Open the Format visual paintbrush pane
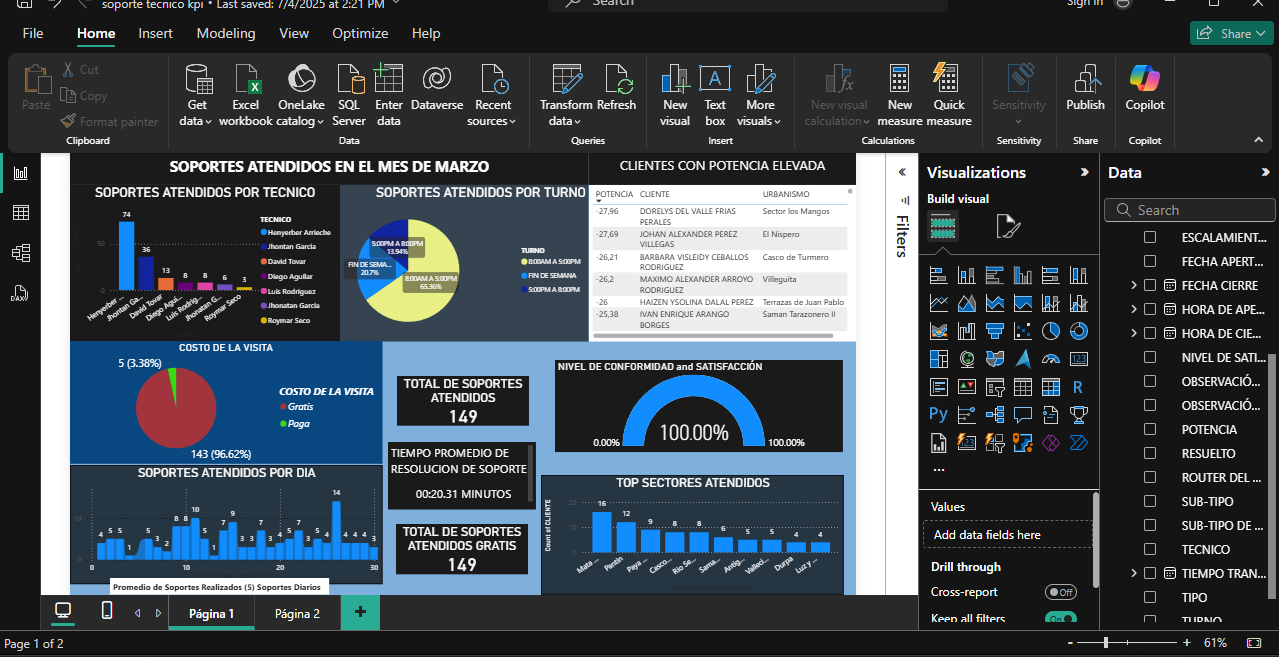This screenshot has width=1279, height=657. (1009, 227)
